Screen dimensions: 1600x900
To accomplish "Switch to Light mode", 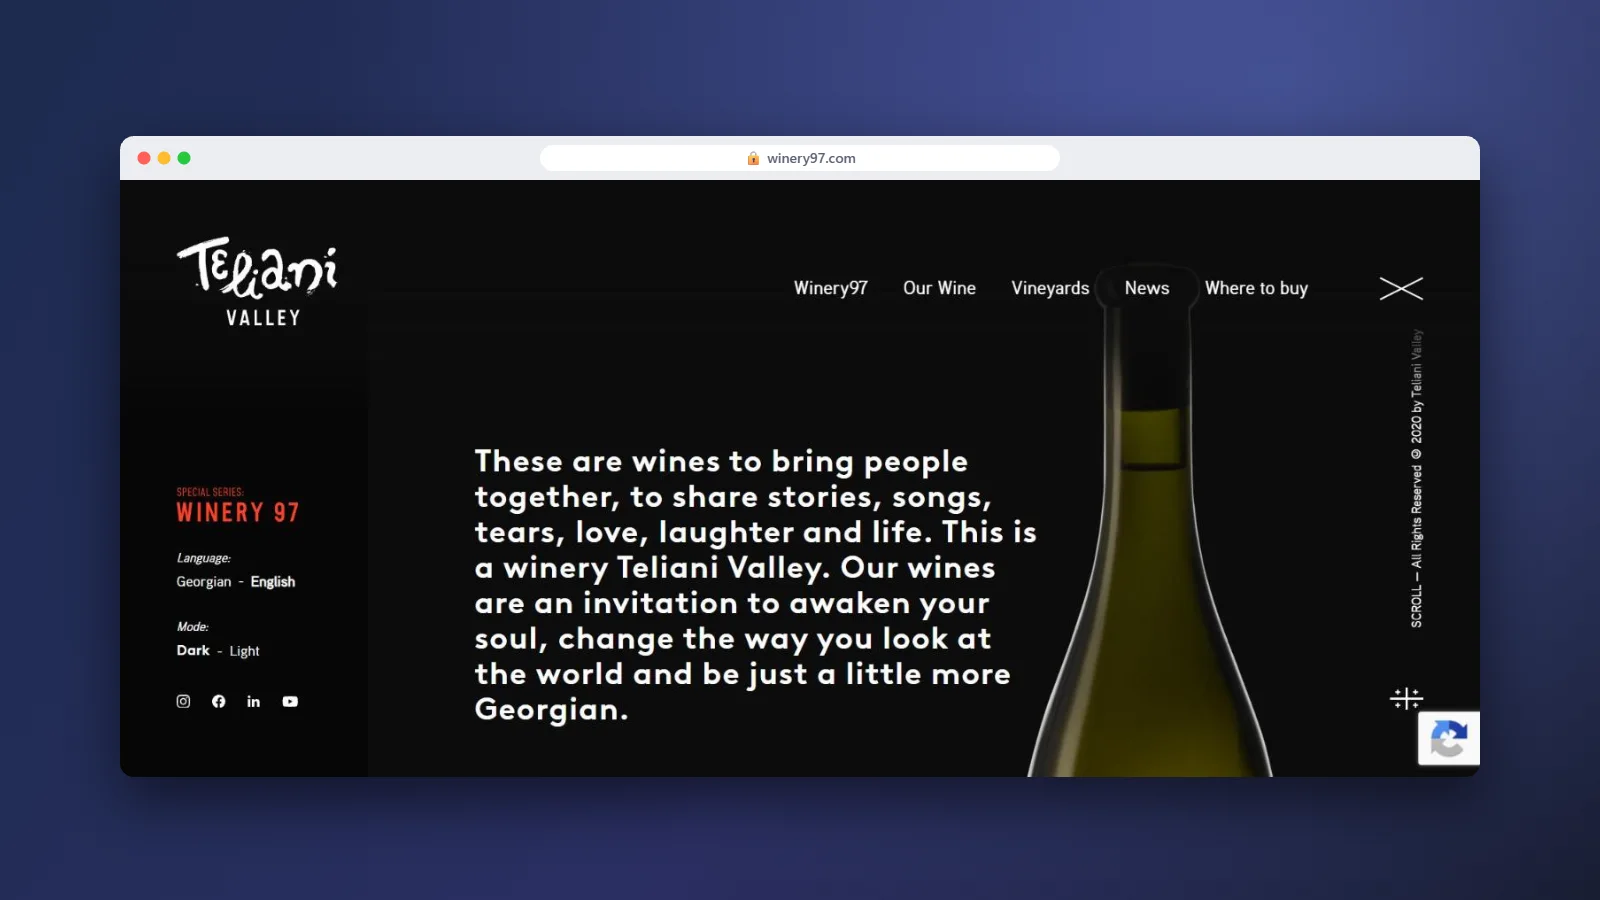I will 244,651.
